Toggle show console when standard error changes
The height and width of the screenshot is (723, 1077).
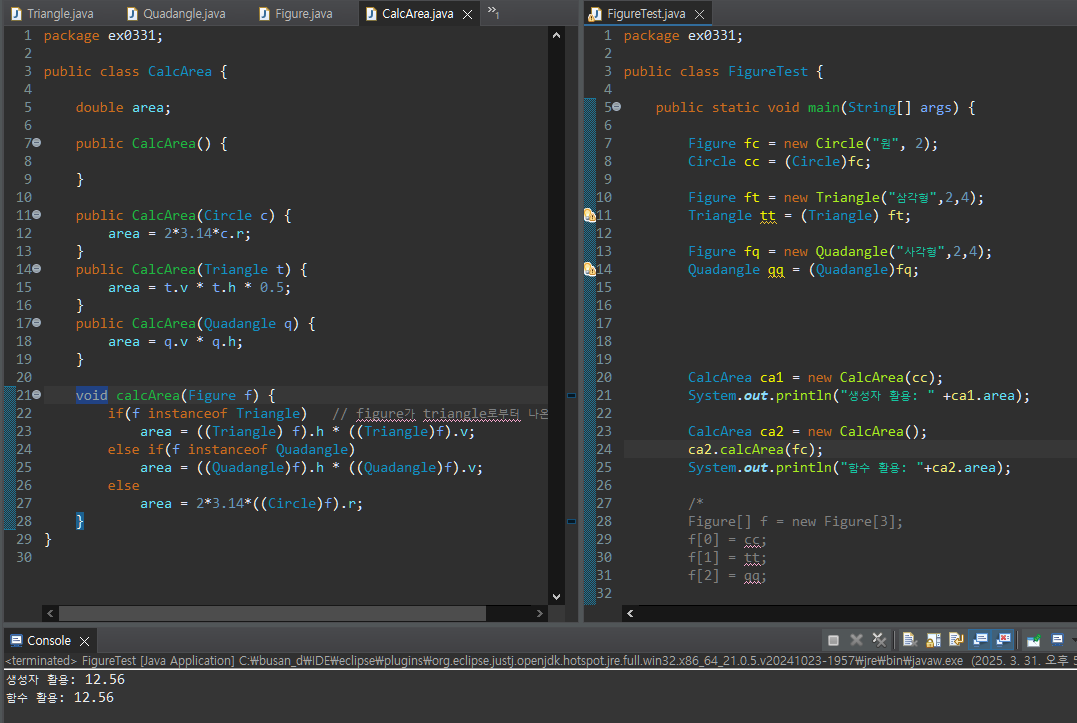click(1003, 640)
